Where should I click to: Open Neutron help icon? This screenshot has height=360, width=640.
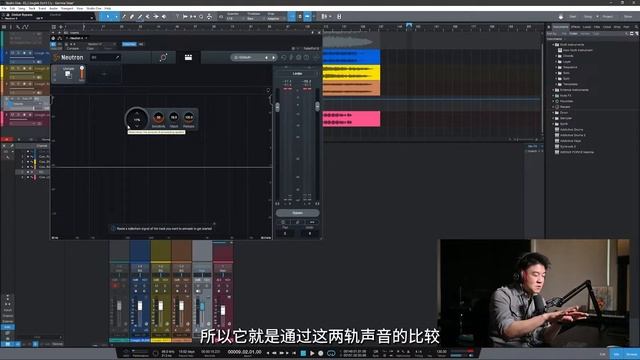(307, 58)
